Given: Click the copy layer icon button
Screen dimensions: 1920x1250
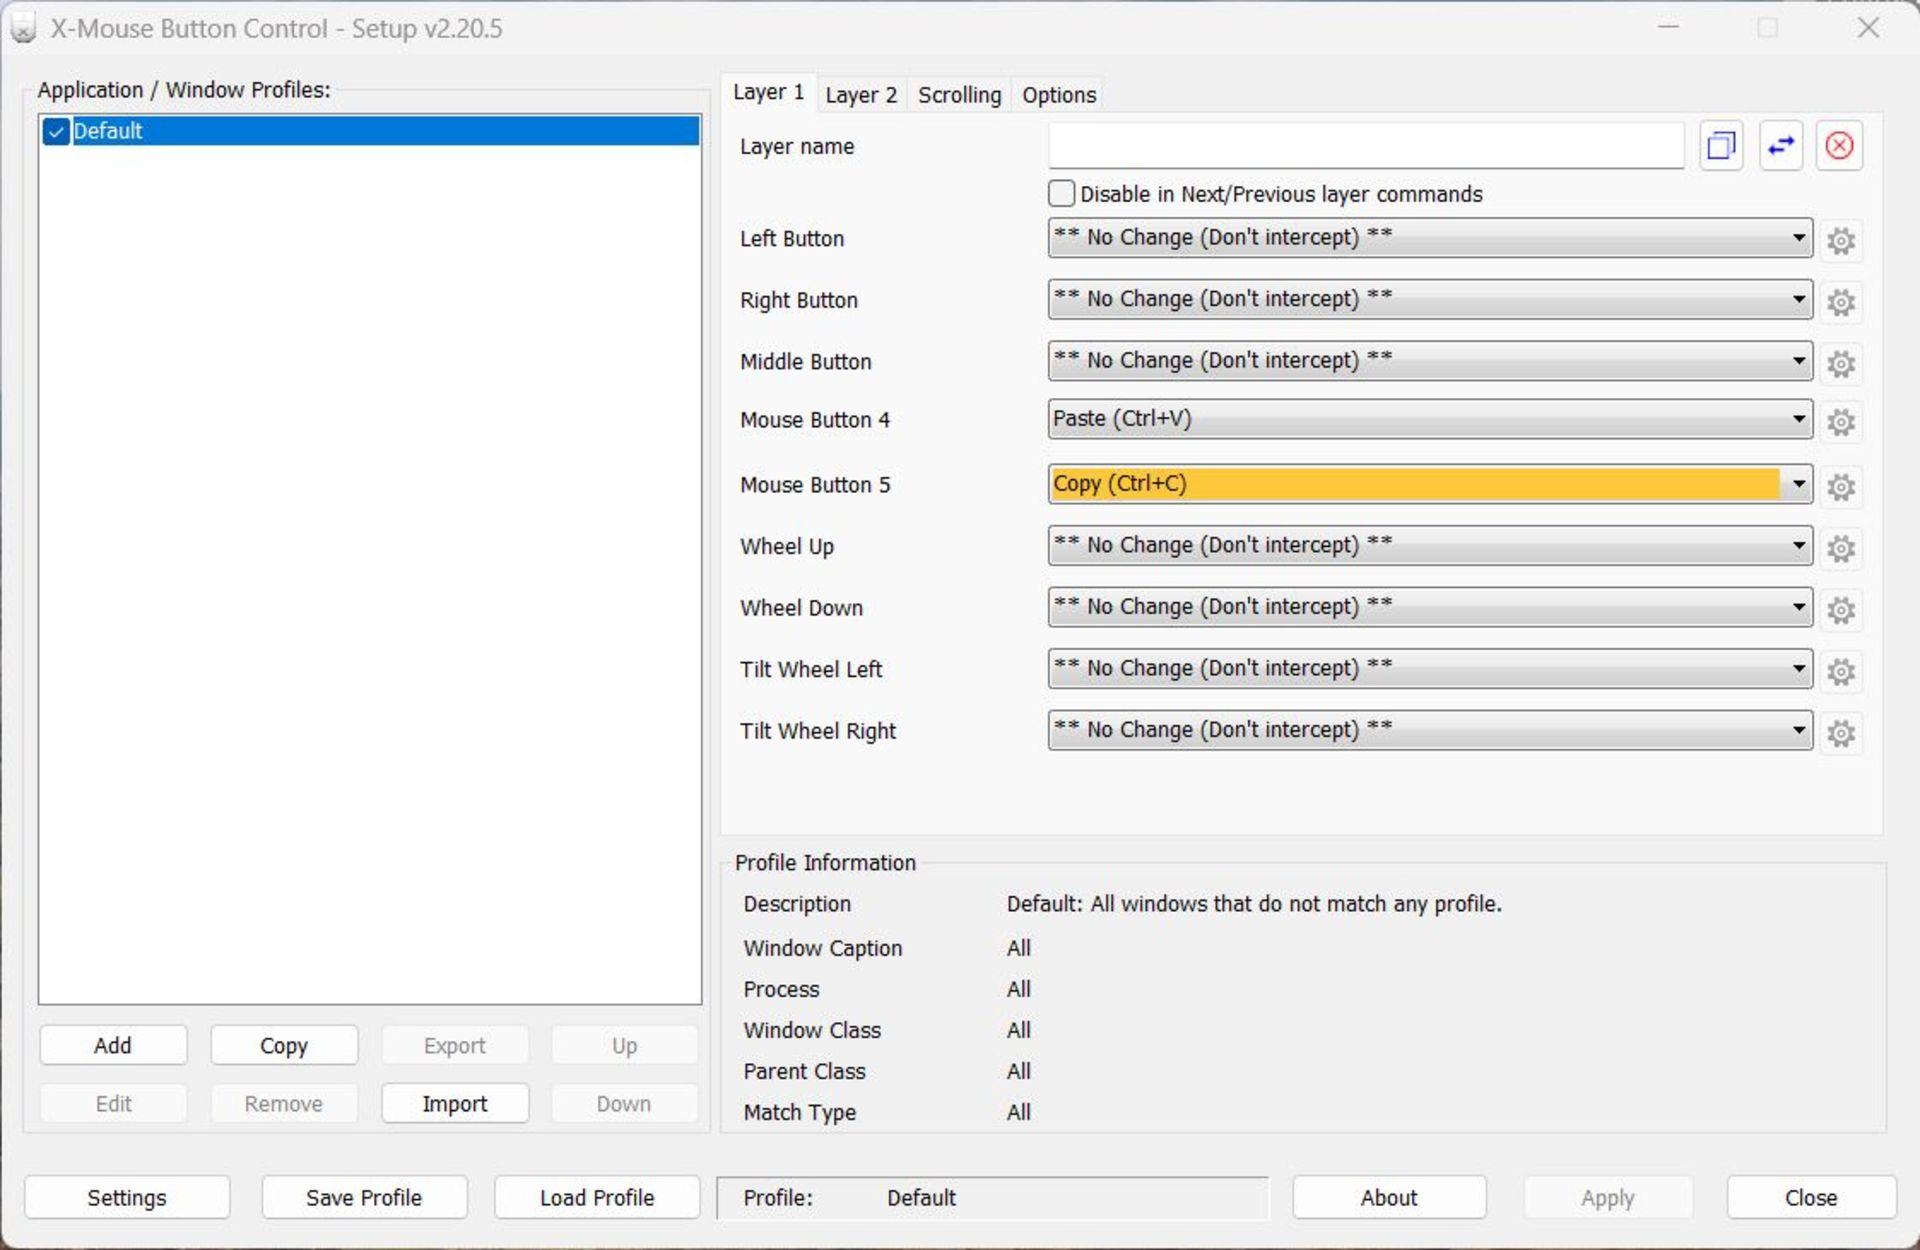Looking at the screenshot, I should point(1721,146).
